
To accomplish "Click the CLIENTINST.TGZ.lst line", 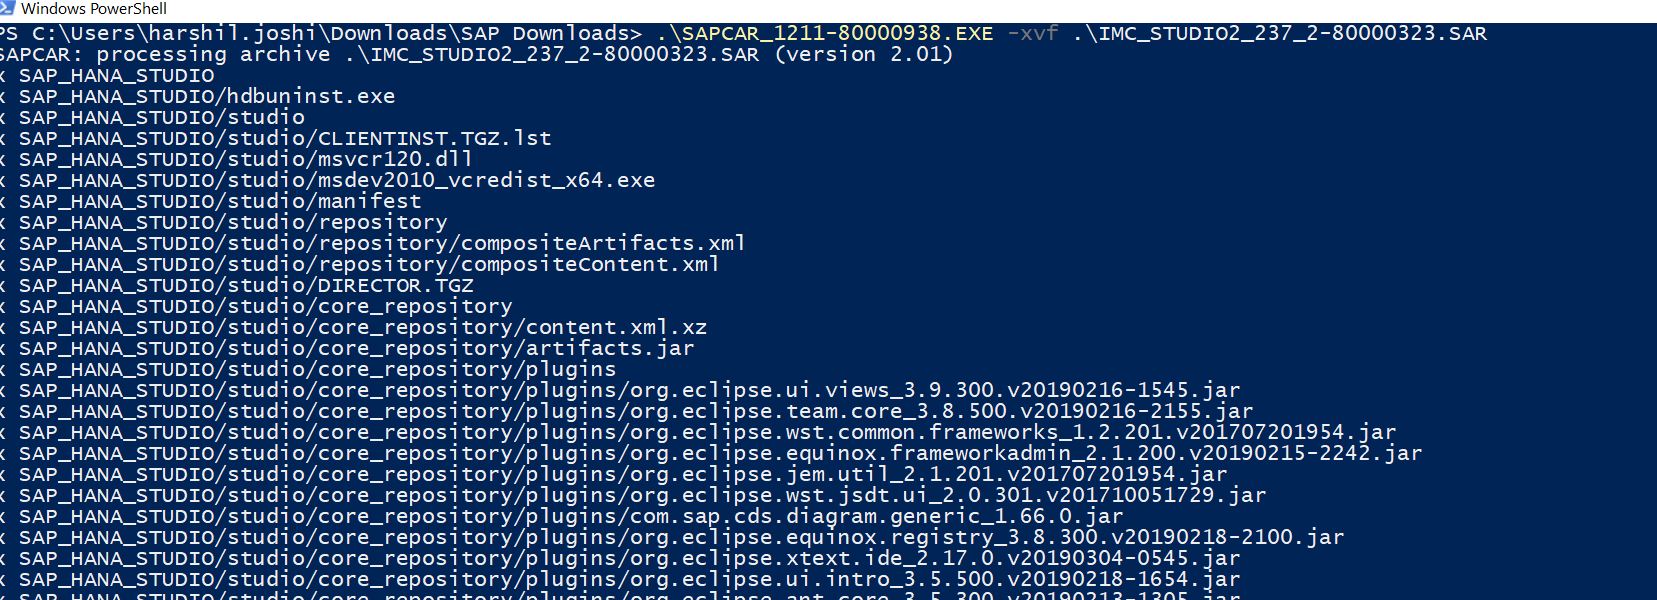I will click(x=285, y=139).
